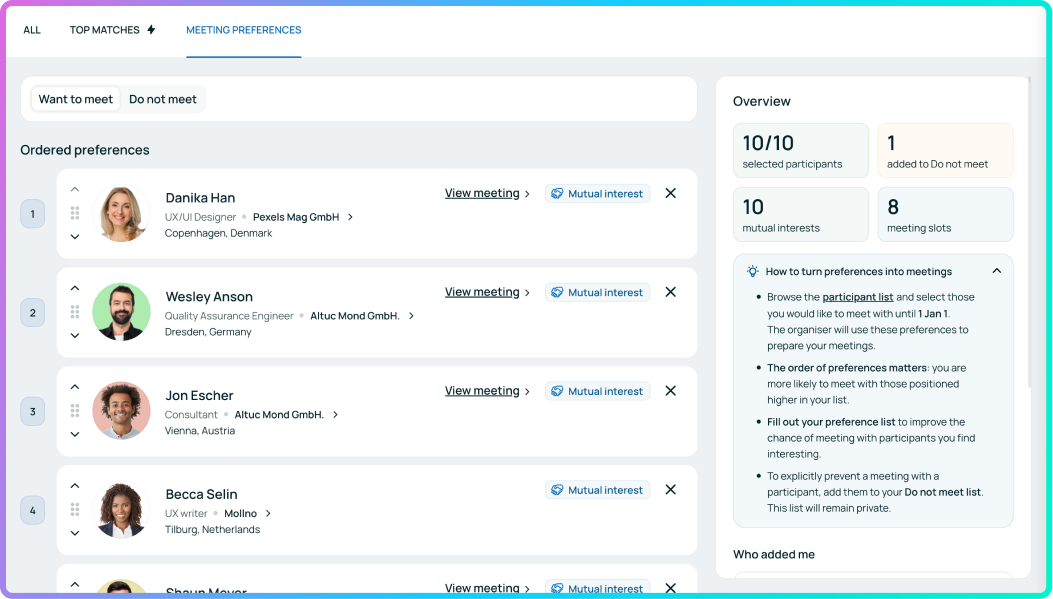Click the lightbulb icon in the tips box
Screen dimensions: 1053x599
(x=753, y=271)
